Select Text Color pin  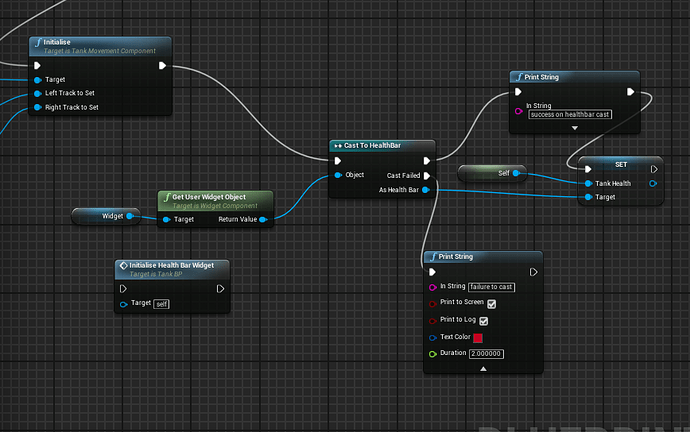tap(433, 338)
